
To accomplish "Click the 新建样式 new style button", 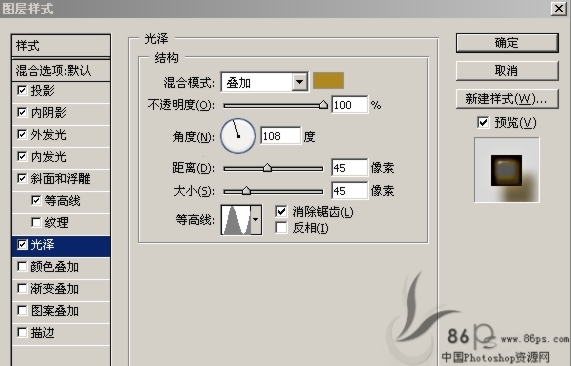I will point(507,99).
